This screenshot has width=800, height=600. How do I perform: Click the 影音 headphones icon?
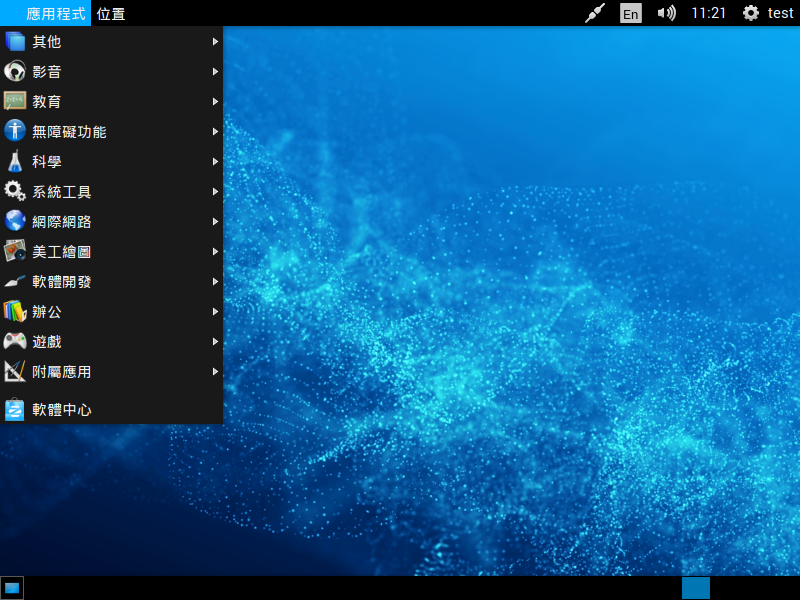point(15,71)
